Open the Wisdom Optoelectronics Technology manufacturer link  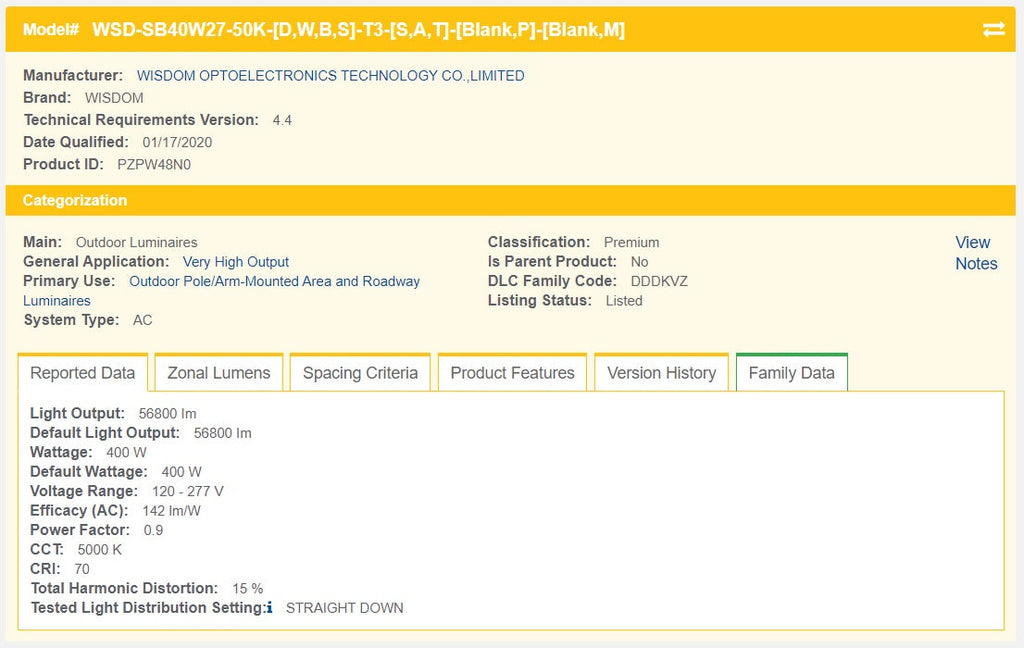(330, 76)
